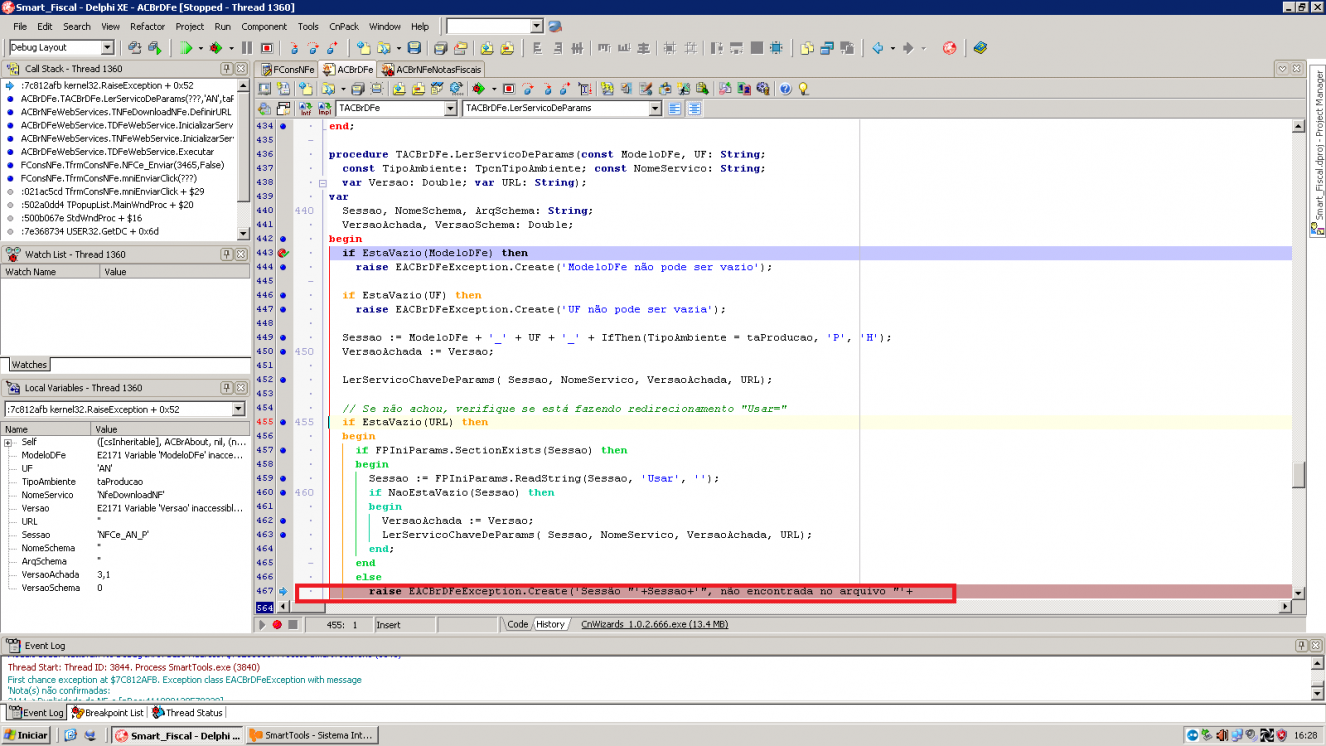Click the Watch Name column header
This screenshot has height=746, width=1326.
point(50,272)
